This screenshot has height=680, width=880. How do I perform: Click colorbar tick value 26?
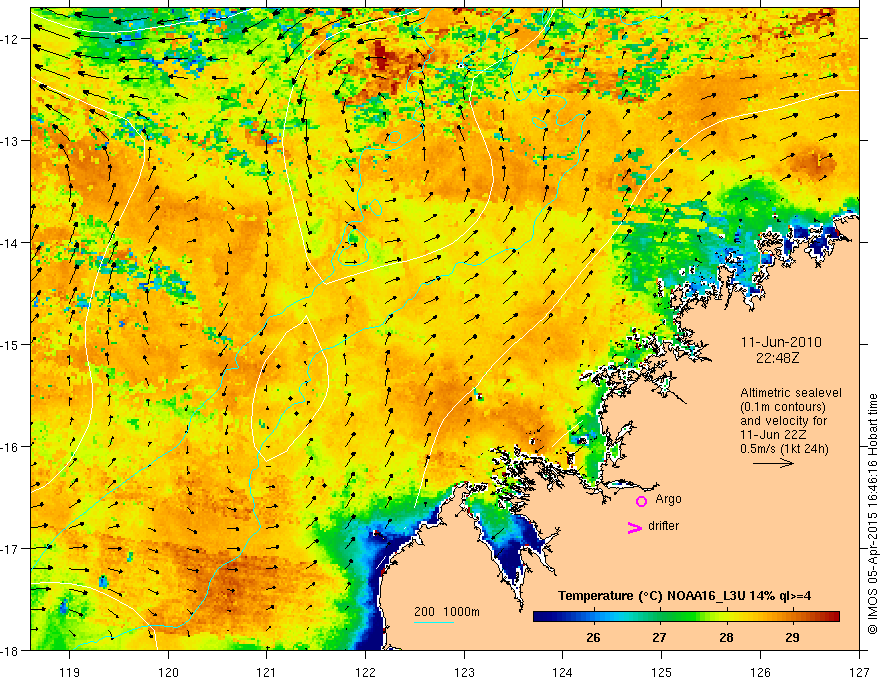pyautogui.click(x=593, y=638)
